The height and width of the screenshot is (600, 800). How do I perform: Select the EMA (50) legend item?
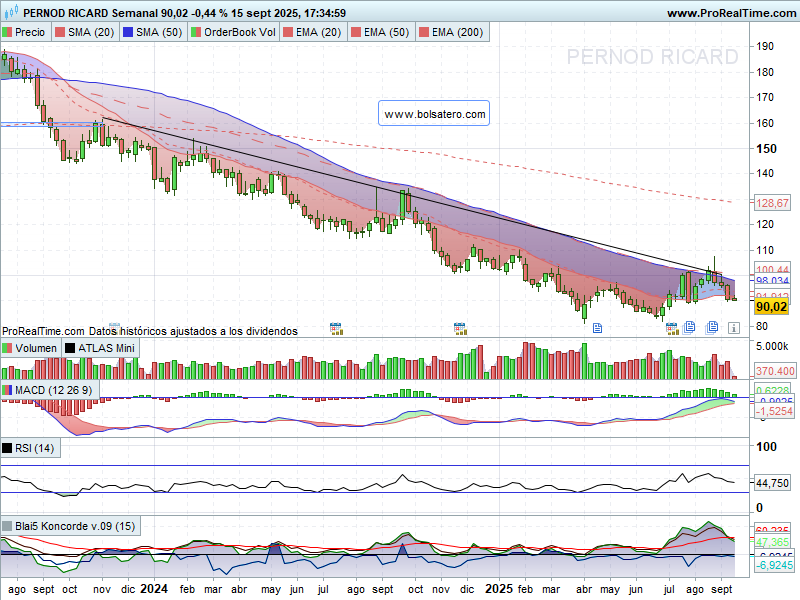click(381, 32)
